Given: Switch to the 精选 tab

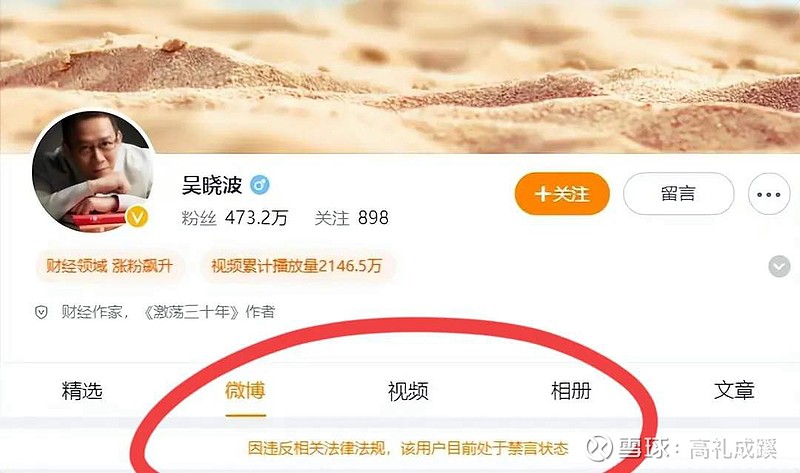Looking at the screenshot, I should pyautogui.click(x=82, y=391).
